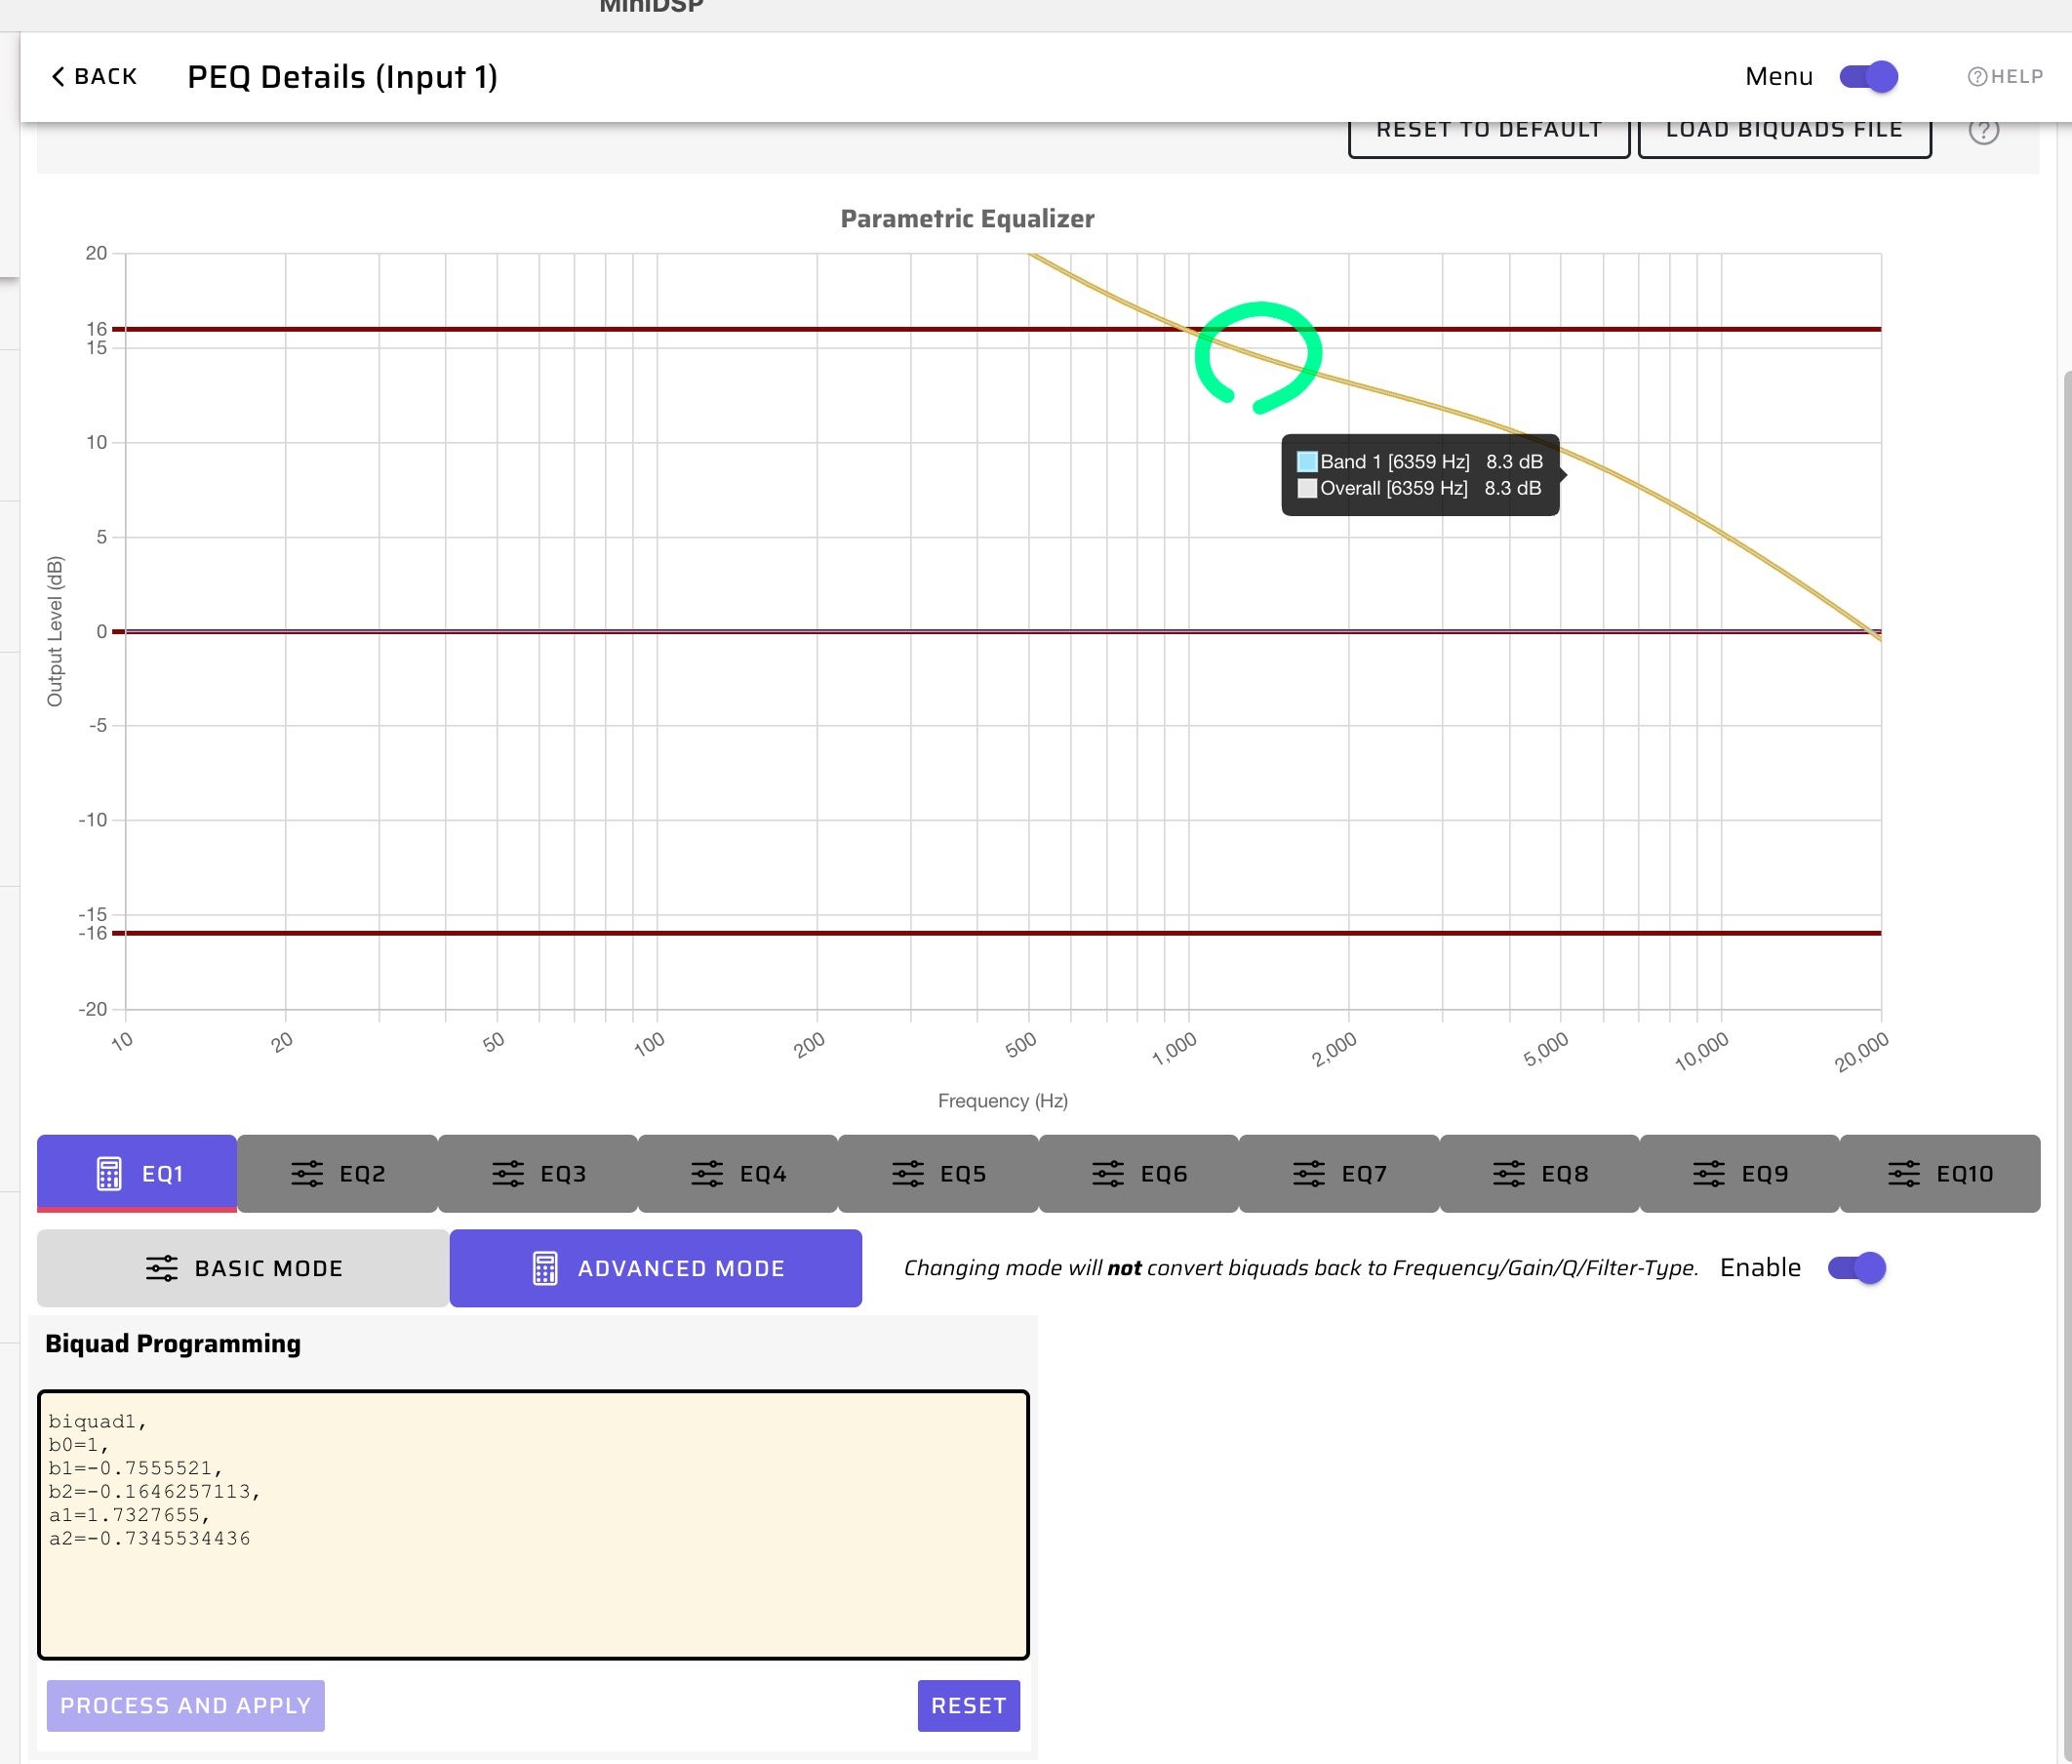Open the EQ7 band tab
Image resolution: width=2072 pixels, height=1764 pixels.
1339,1173
